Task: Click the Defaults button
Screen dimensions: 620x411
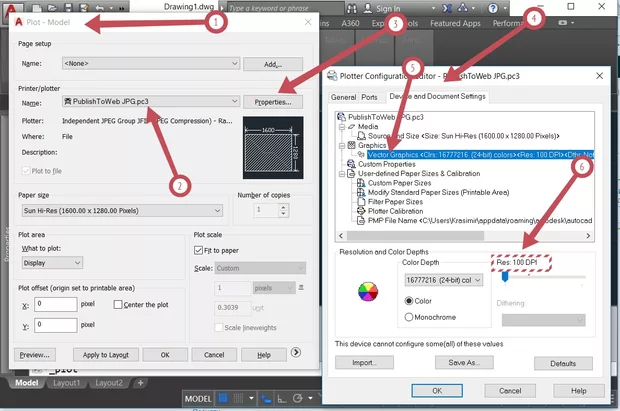Action: click(x=563, y=363)
